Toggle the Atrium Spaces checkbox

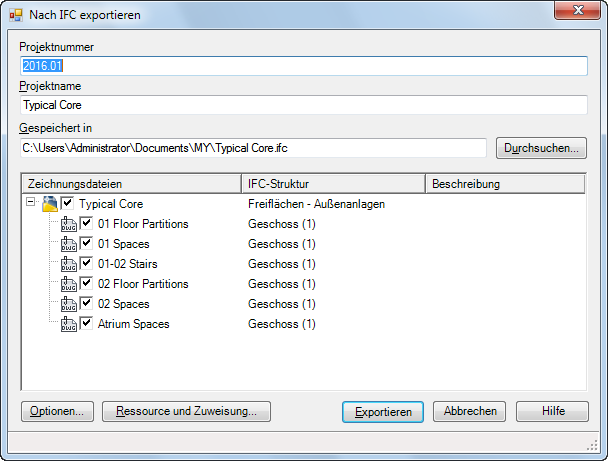pos(87,324)
